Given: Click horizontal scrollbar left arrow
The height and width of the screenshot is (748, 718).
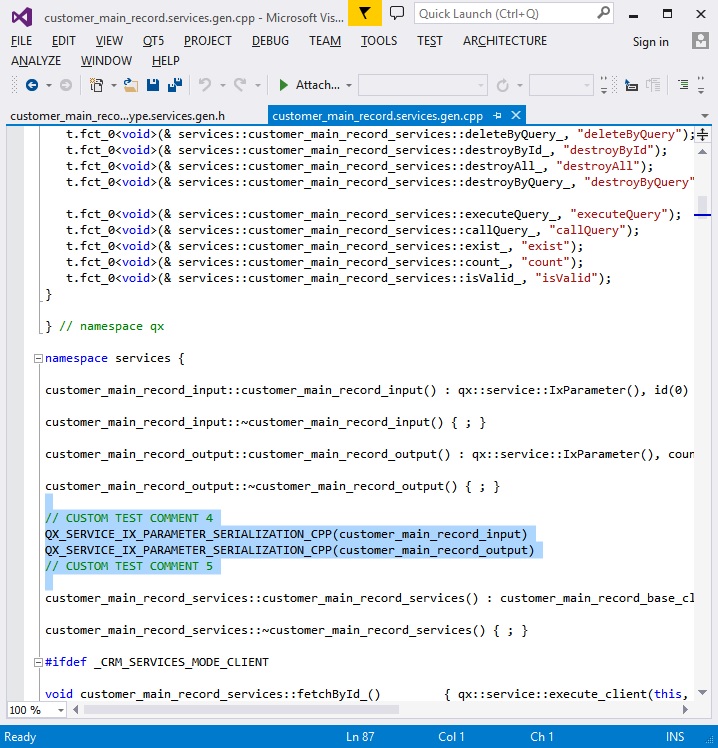Looking at the screenshot, I should coord(76,710).
